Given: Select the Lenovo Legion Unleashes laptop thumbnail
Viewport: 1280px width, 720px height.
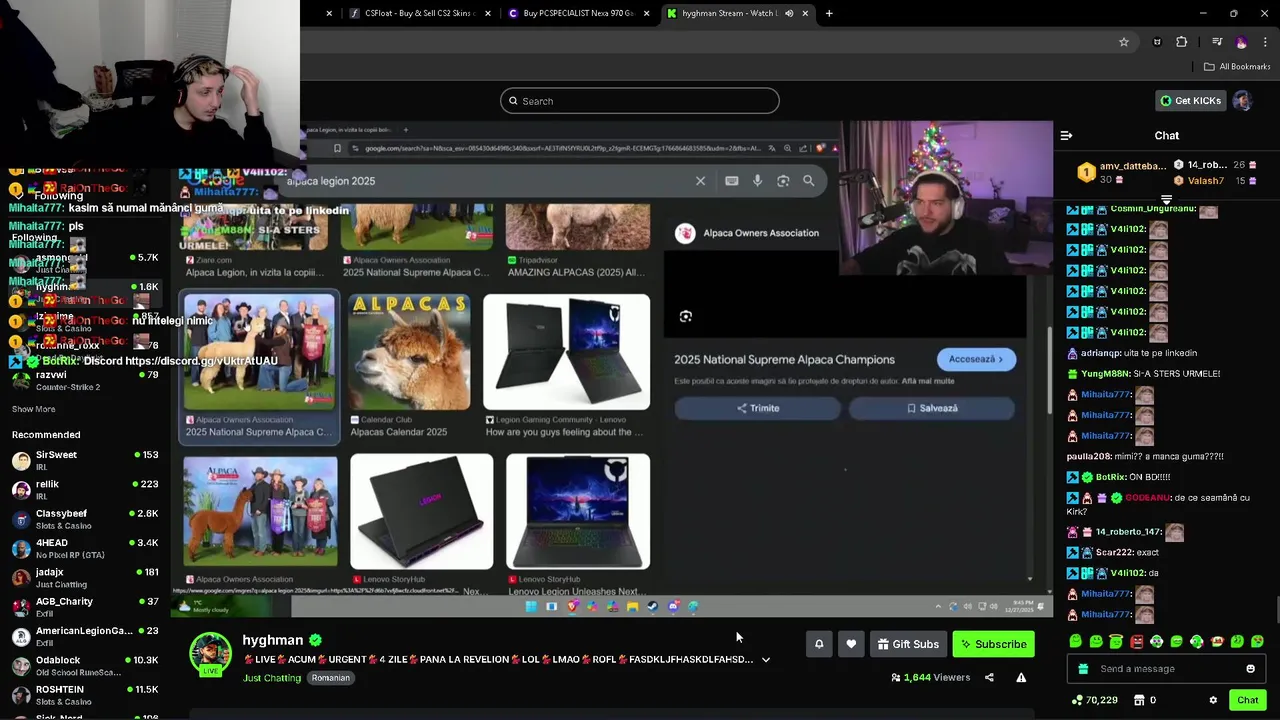Looking at the screenshot, I should click(578, 511).
